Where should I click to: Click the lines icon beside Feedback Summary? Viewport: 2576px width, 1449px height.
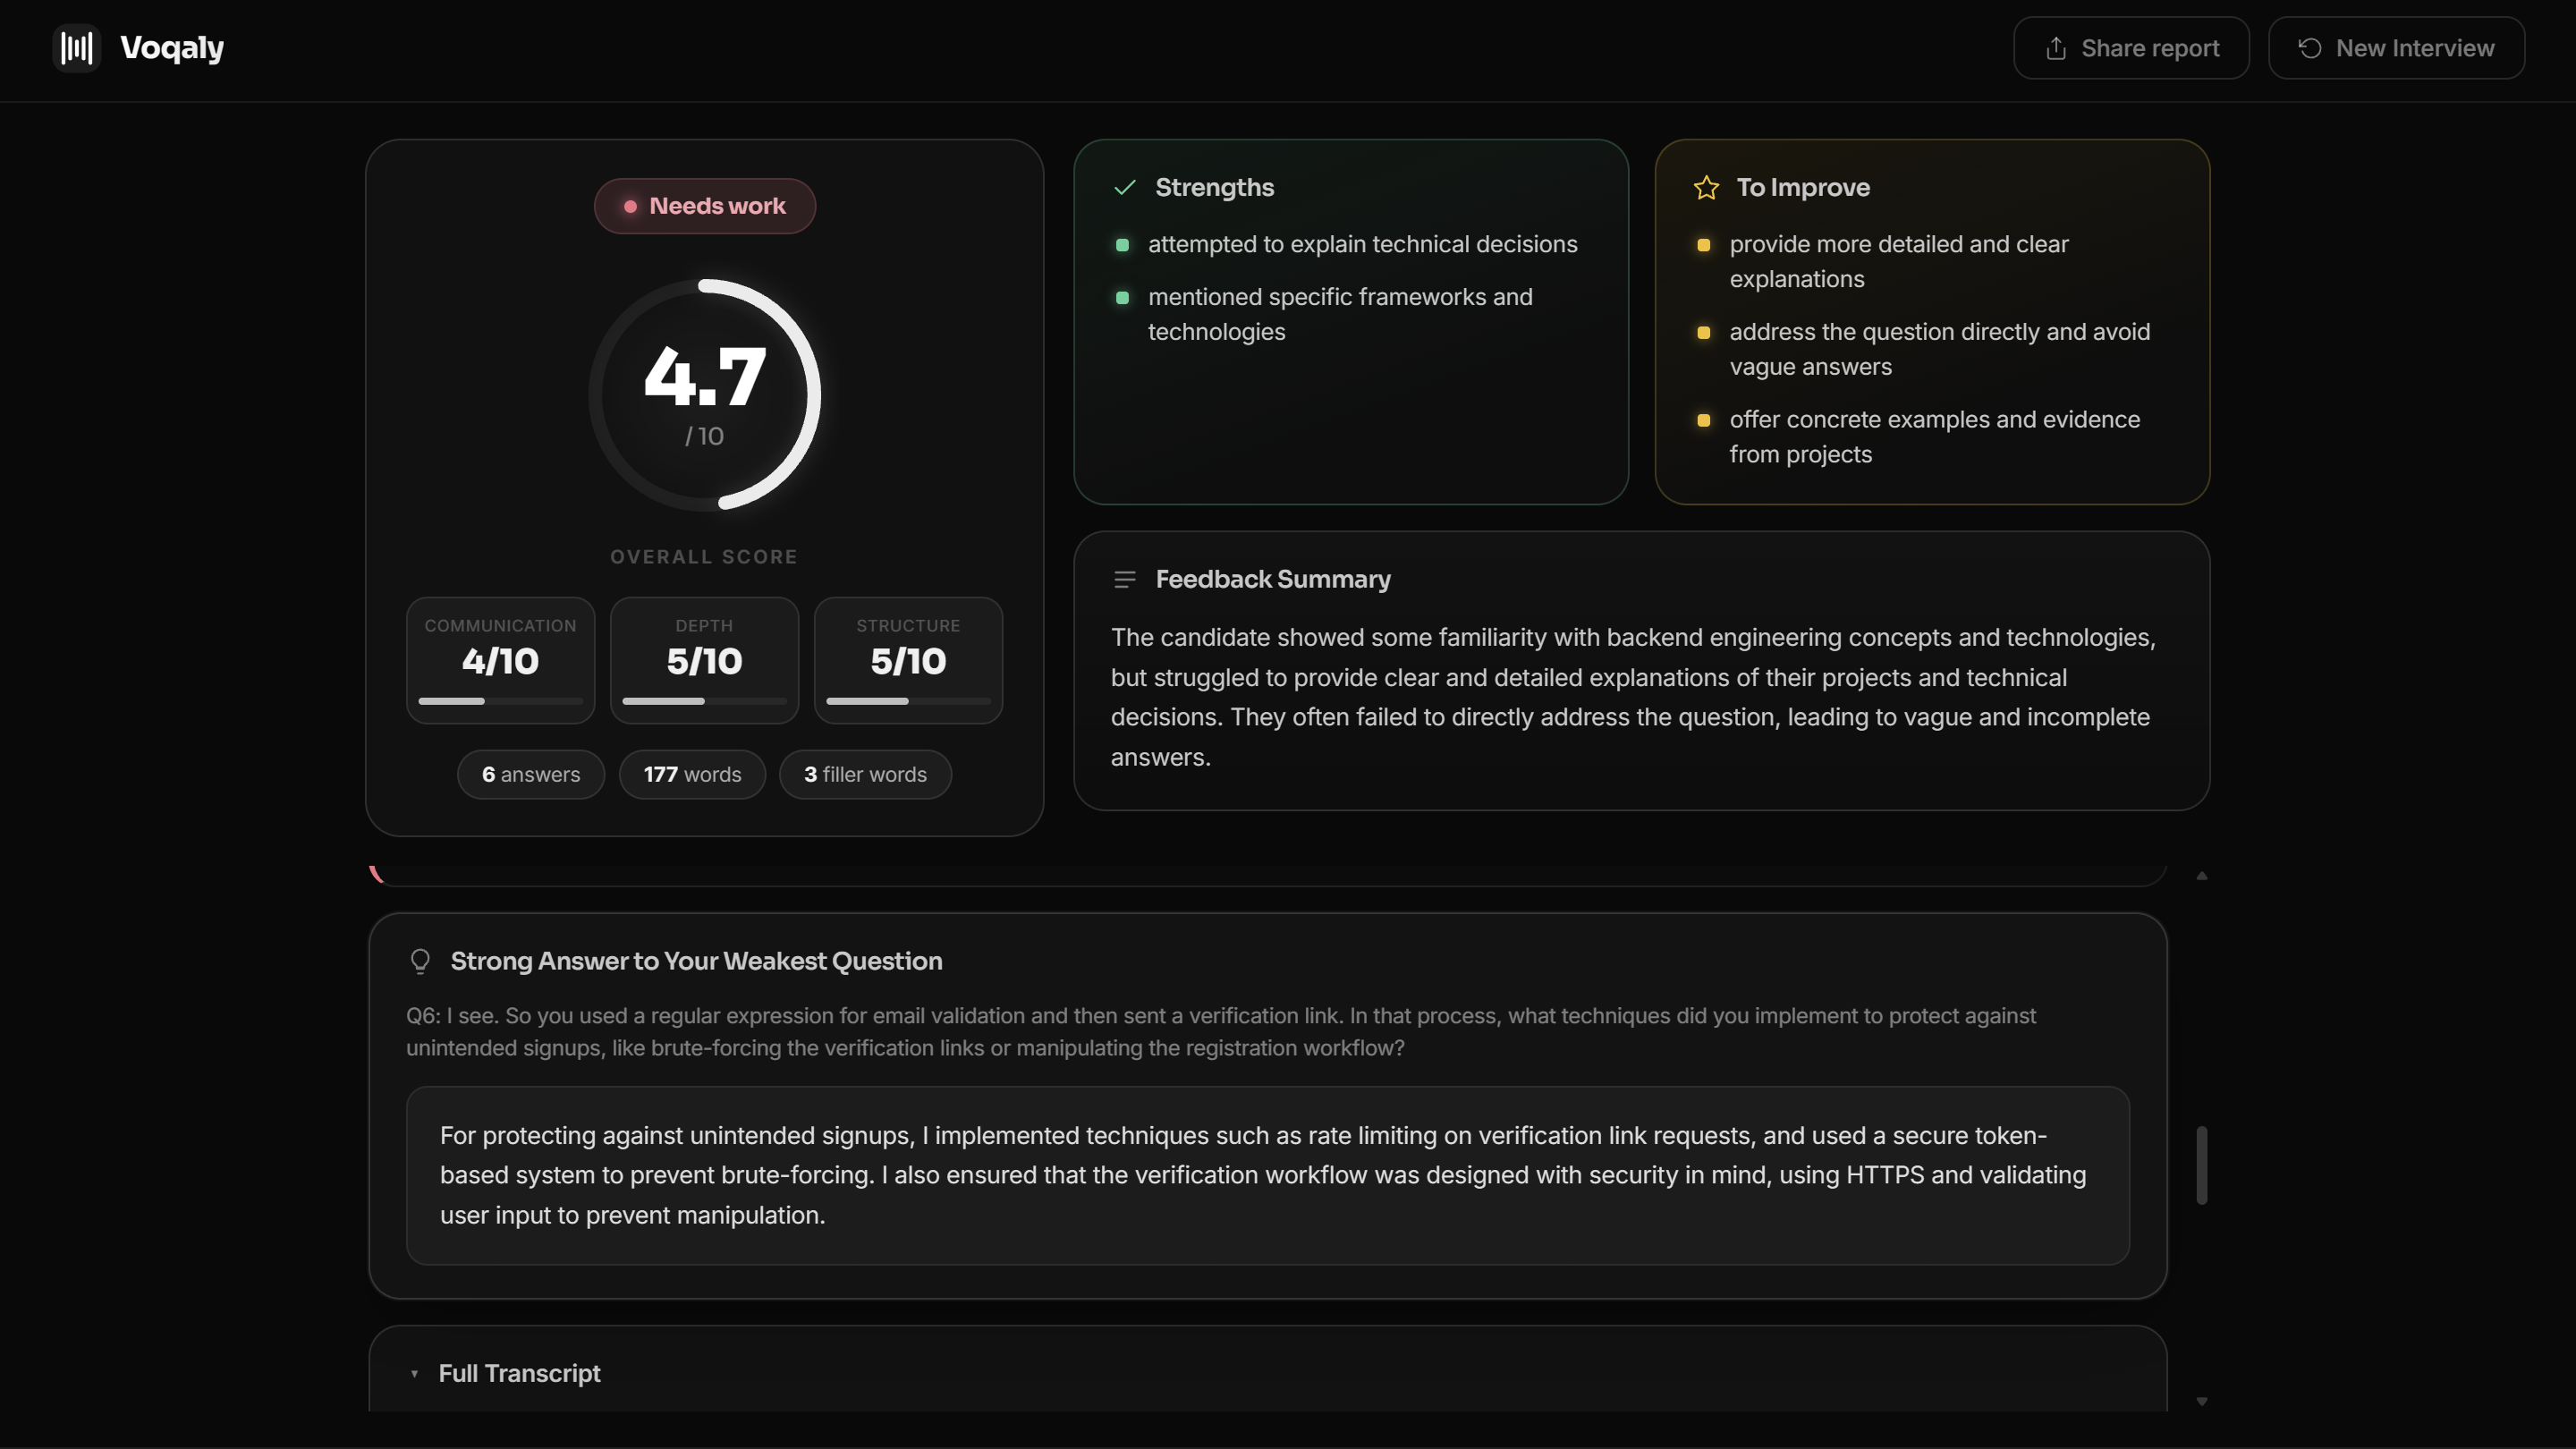1125,579
